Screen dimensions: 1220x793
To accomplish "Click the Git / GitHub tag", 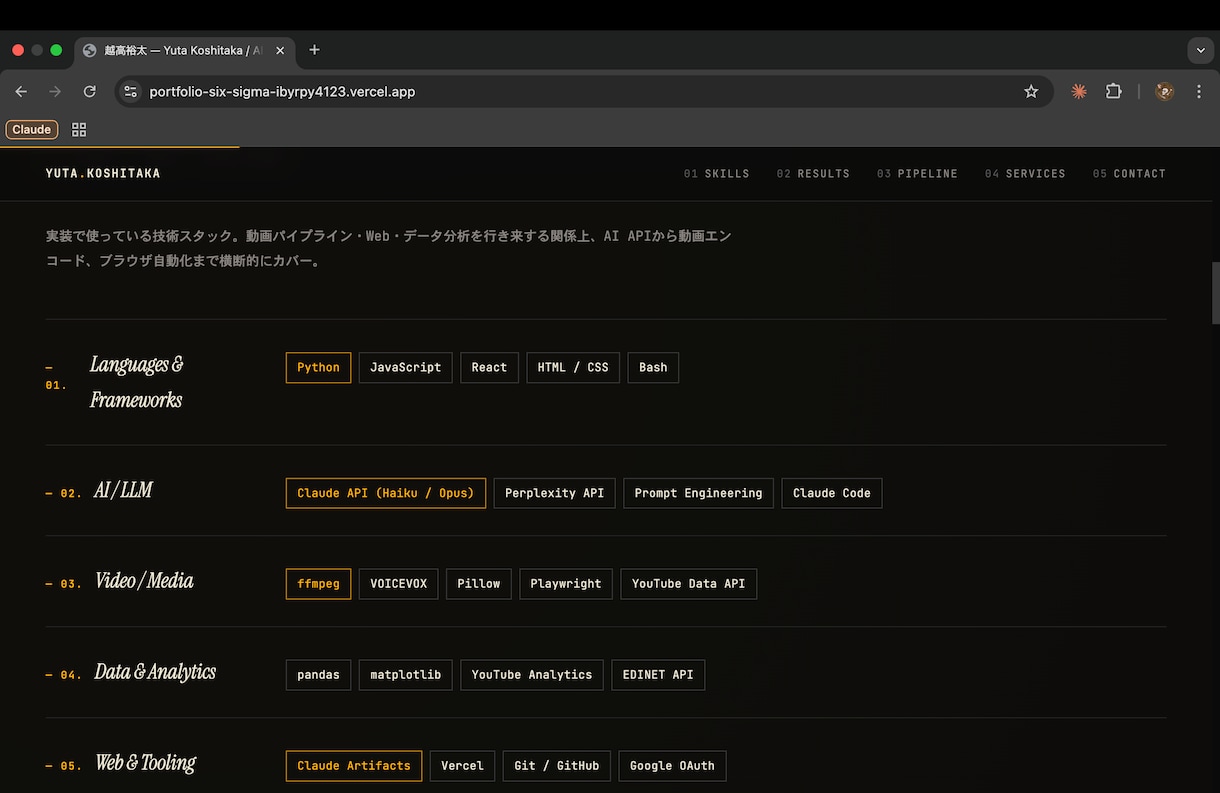I will [557, 766].
